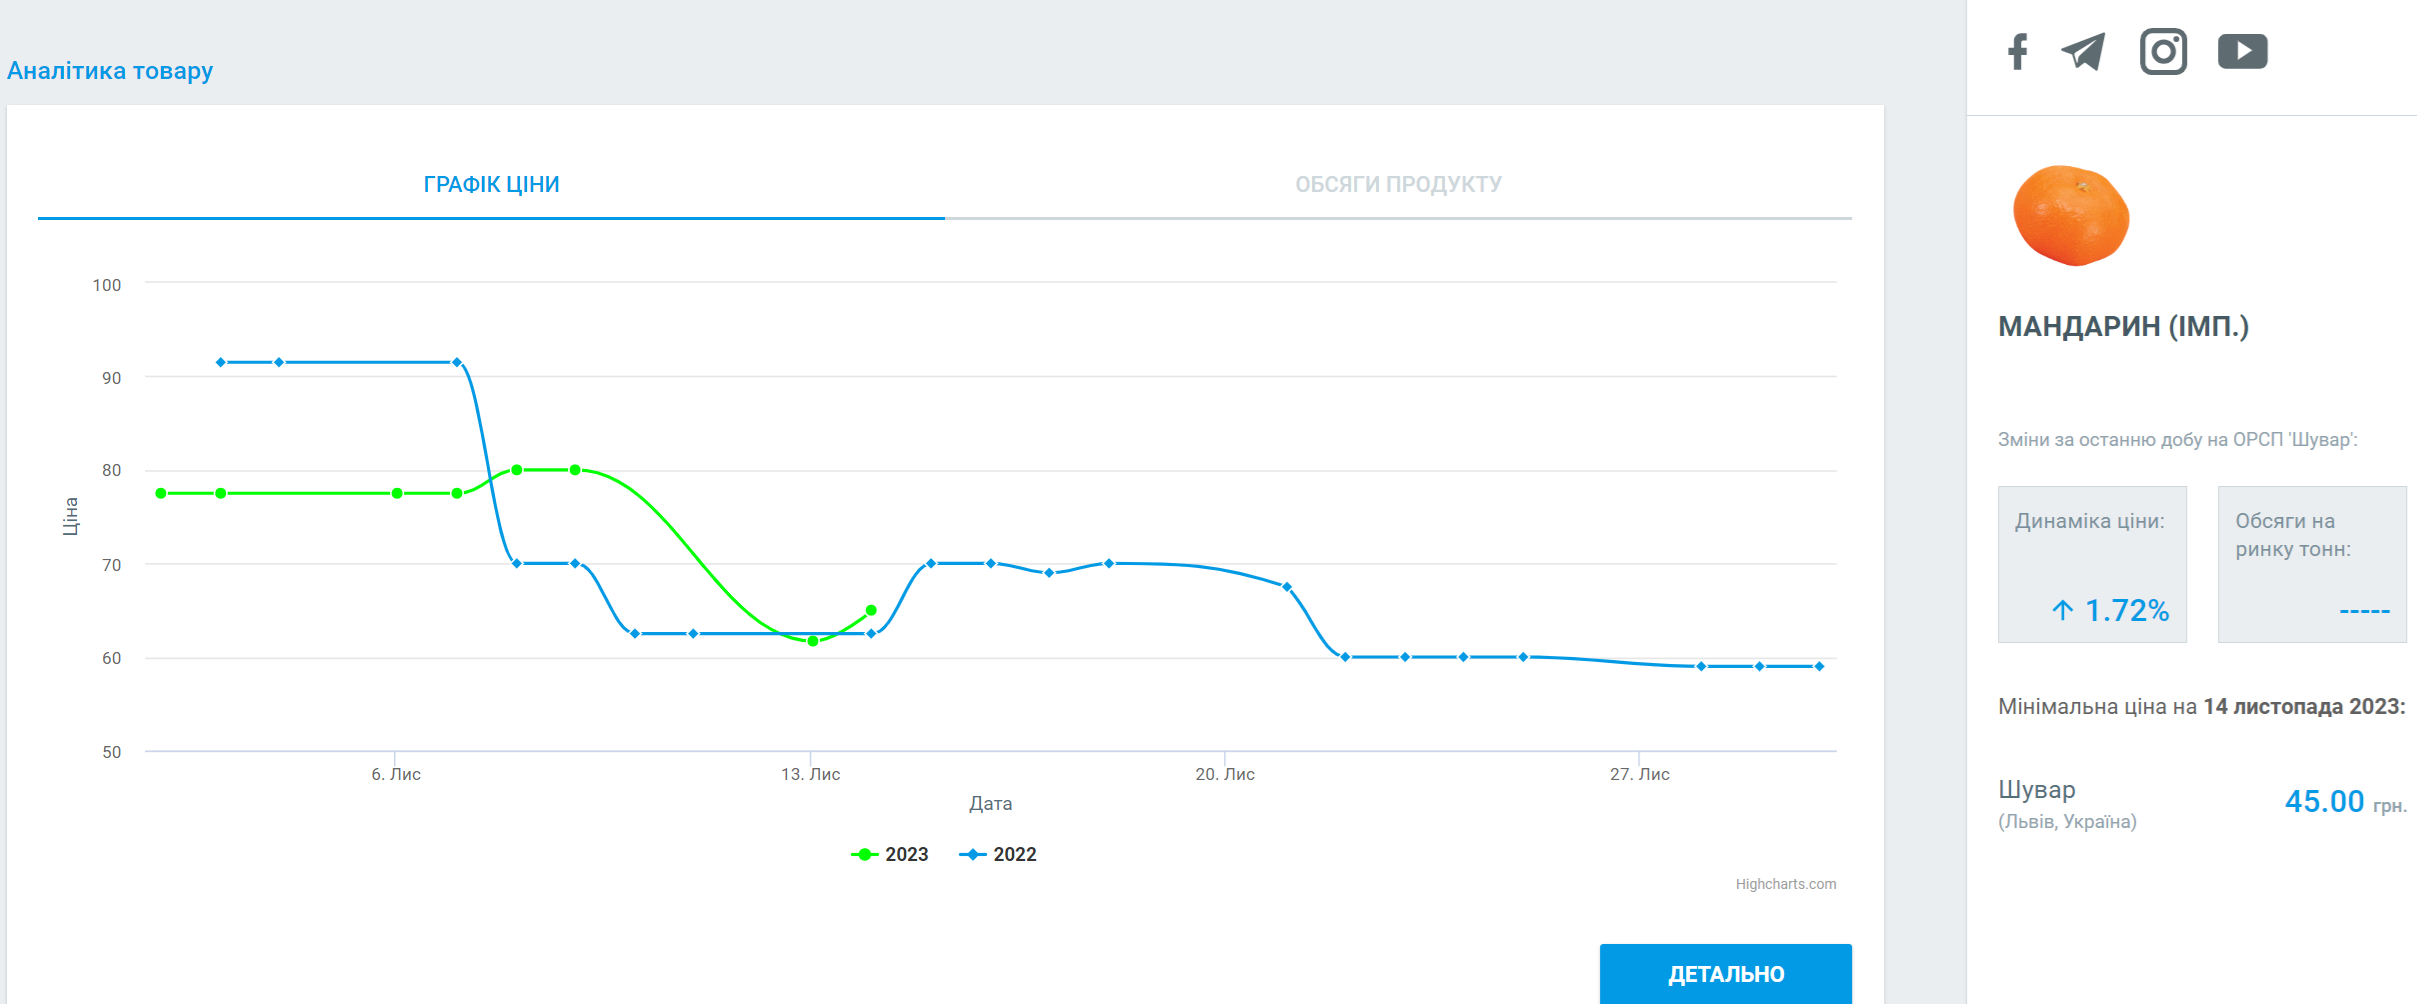
Task: Click the first blue 2022 data point
Action: coord(221,362)
